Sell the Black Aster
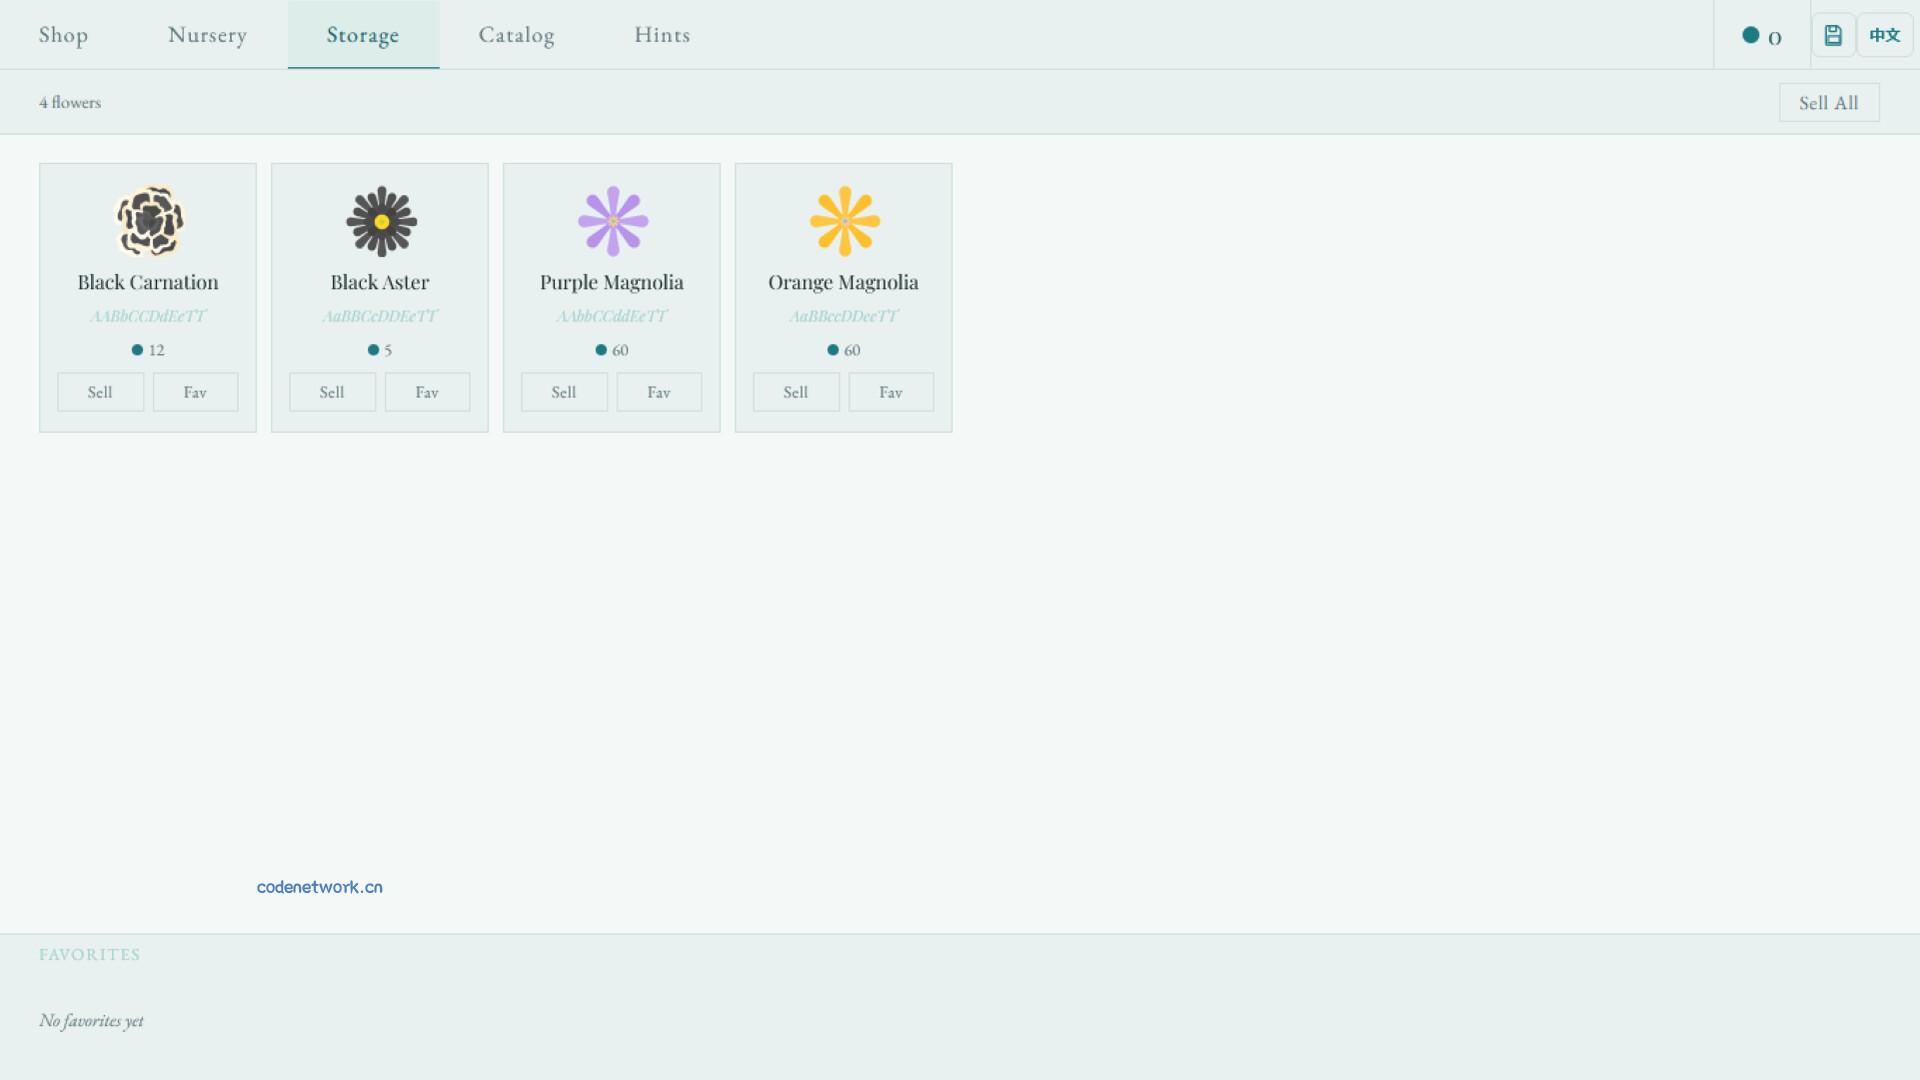 click(332, 392)
